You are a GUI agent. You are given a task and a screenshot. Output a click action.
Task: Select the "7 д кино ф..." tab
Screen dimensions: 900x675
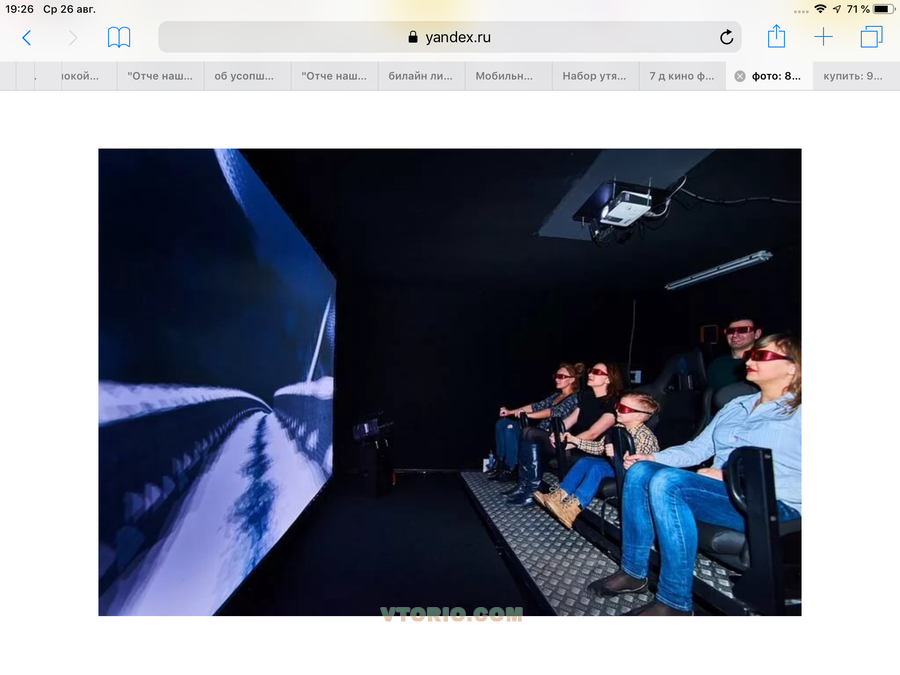[x=682, y=76]
